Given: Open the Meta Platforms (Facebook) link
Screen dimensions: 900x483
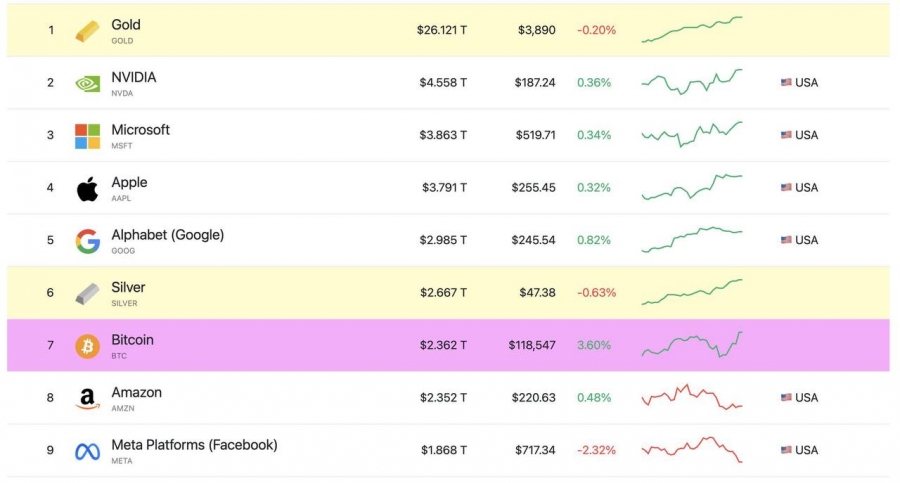Looking at the screenshot, I should pyautogui.click(x=194, y=445).
